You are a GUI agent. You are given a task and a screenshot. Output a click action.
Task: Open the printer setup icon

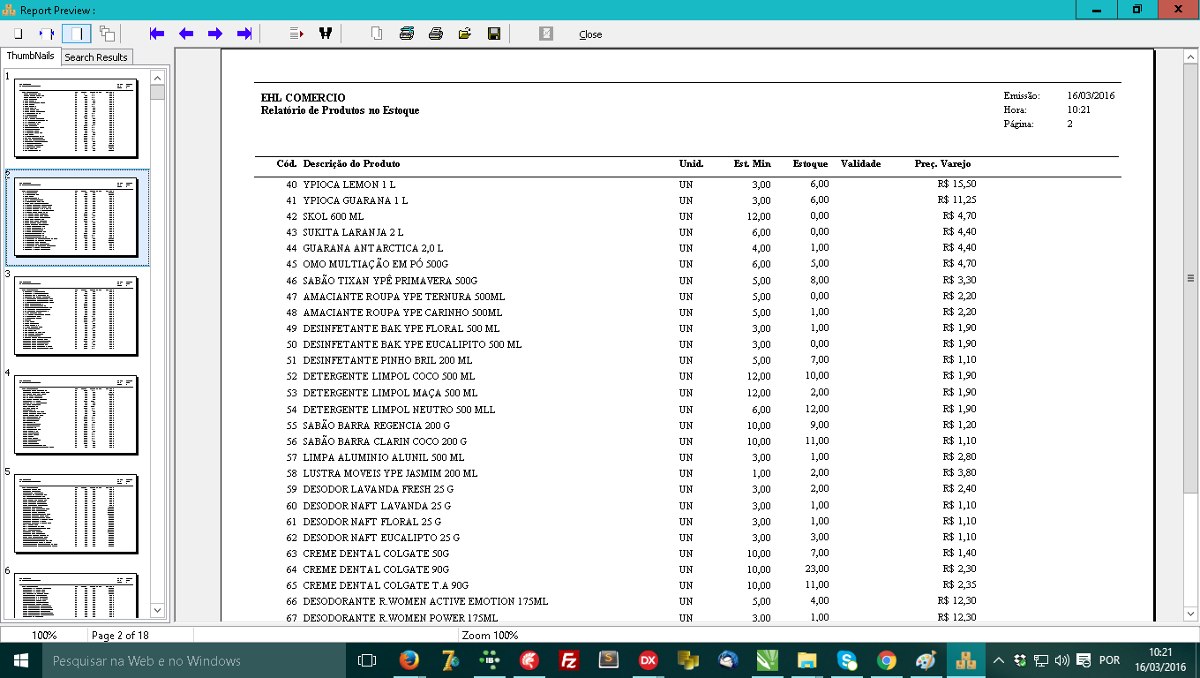coord(406,34)
